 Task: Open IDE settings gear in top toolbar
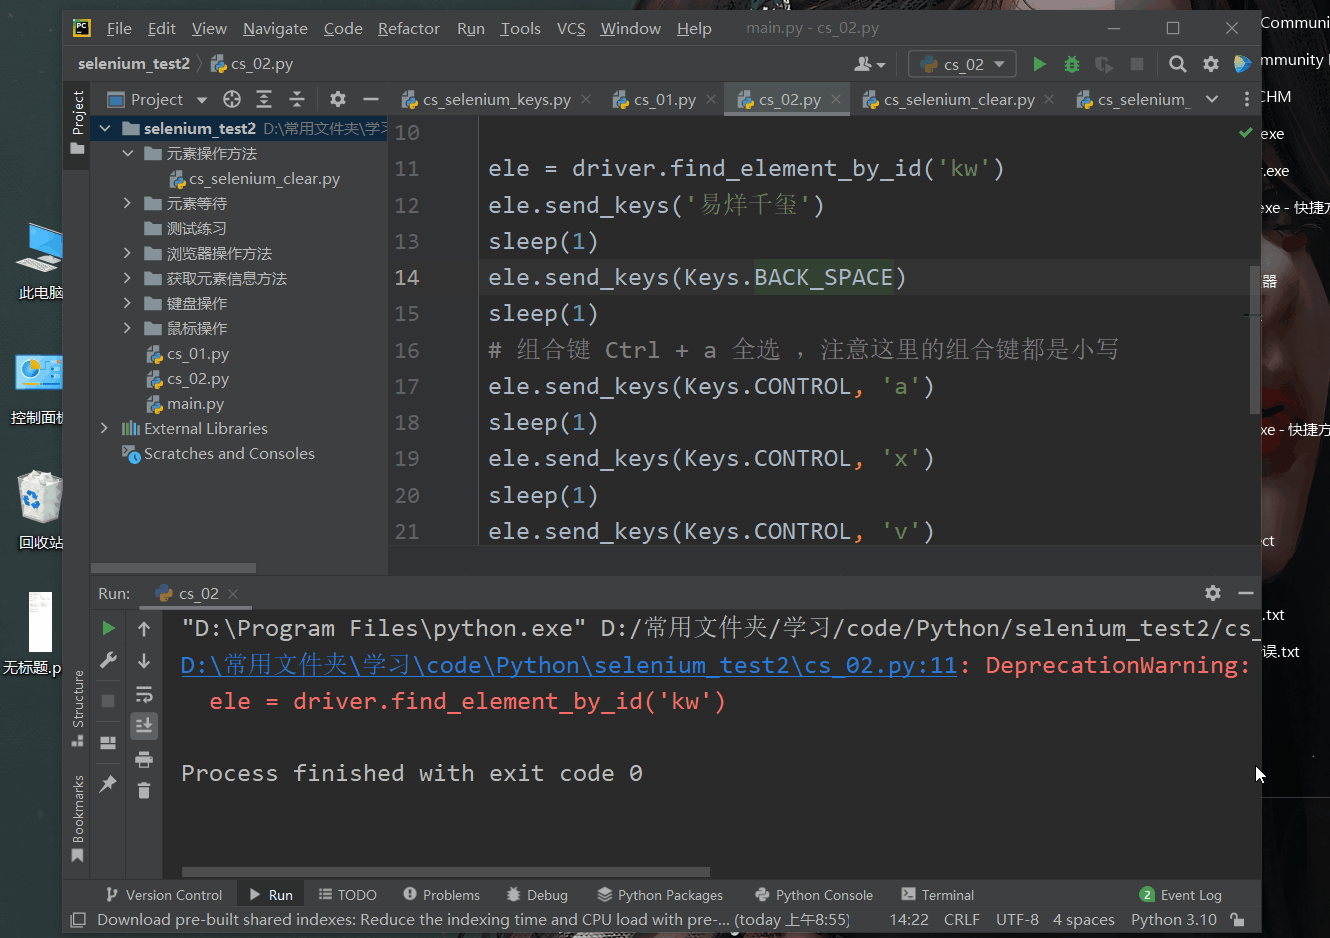tap(1211, 64)
